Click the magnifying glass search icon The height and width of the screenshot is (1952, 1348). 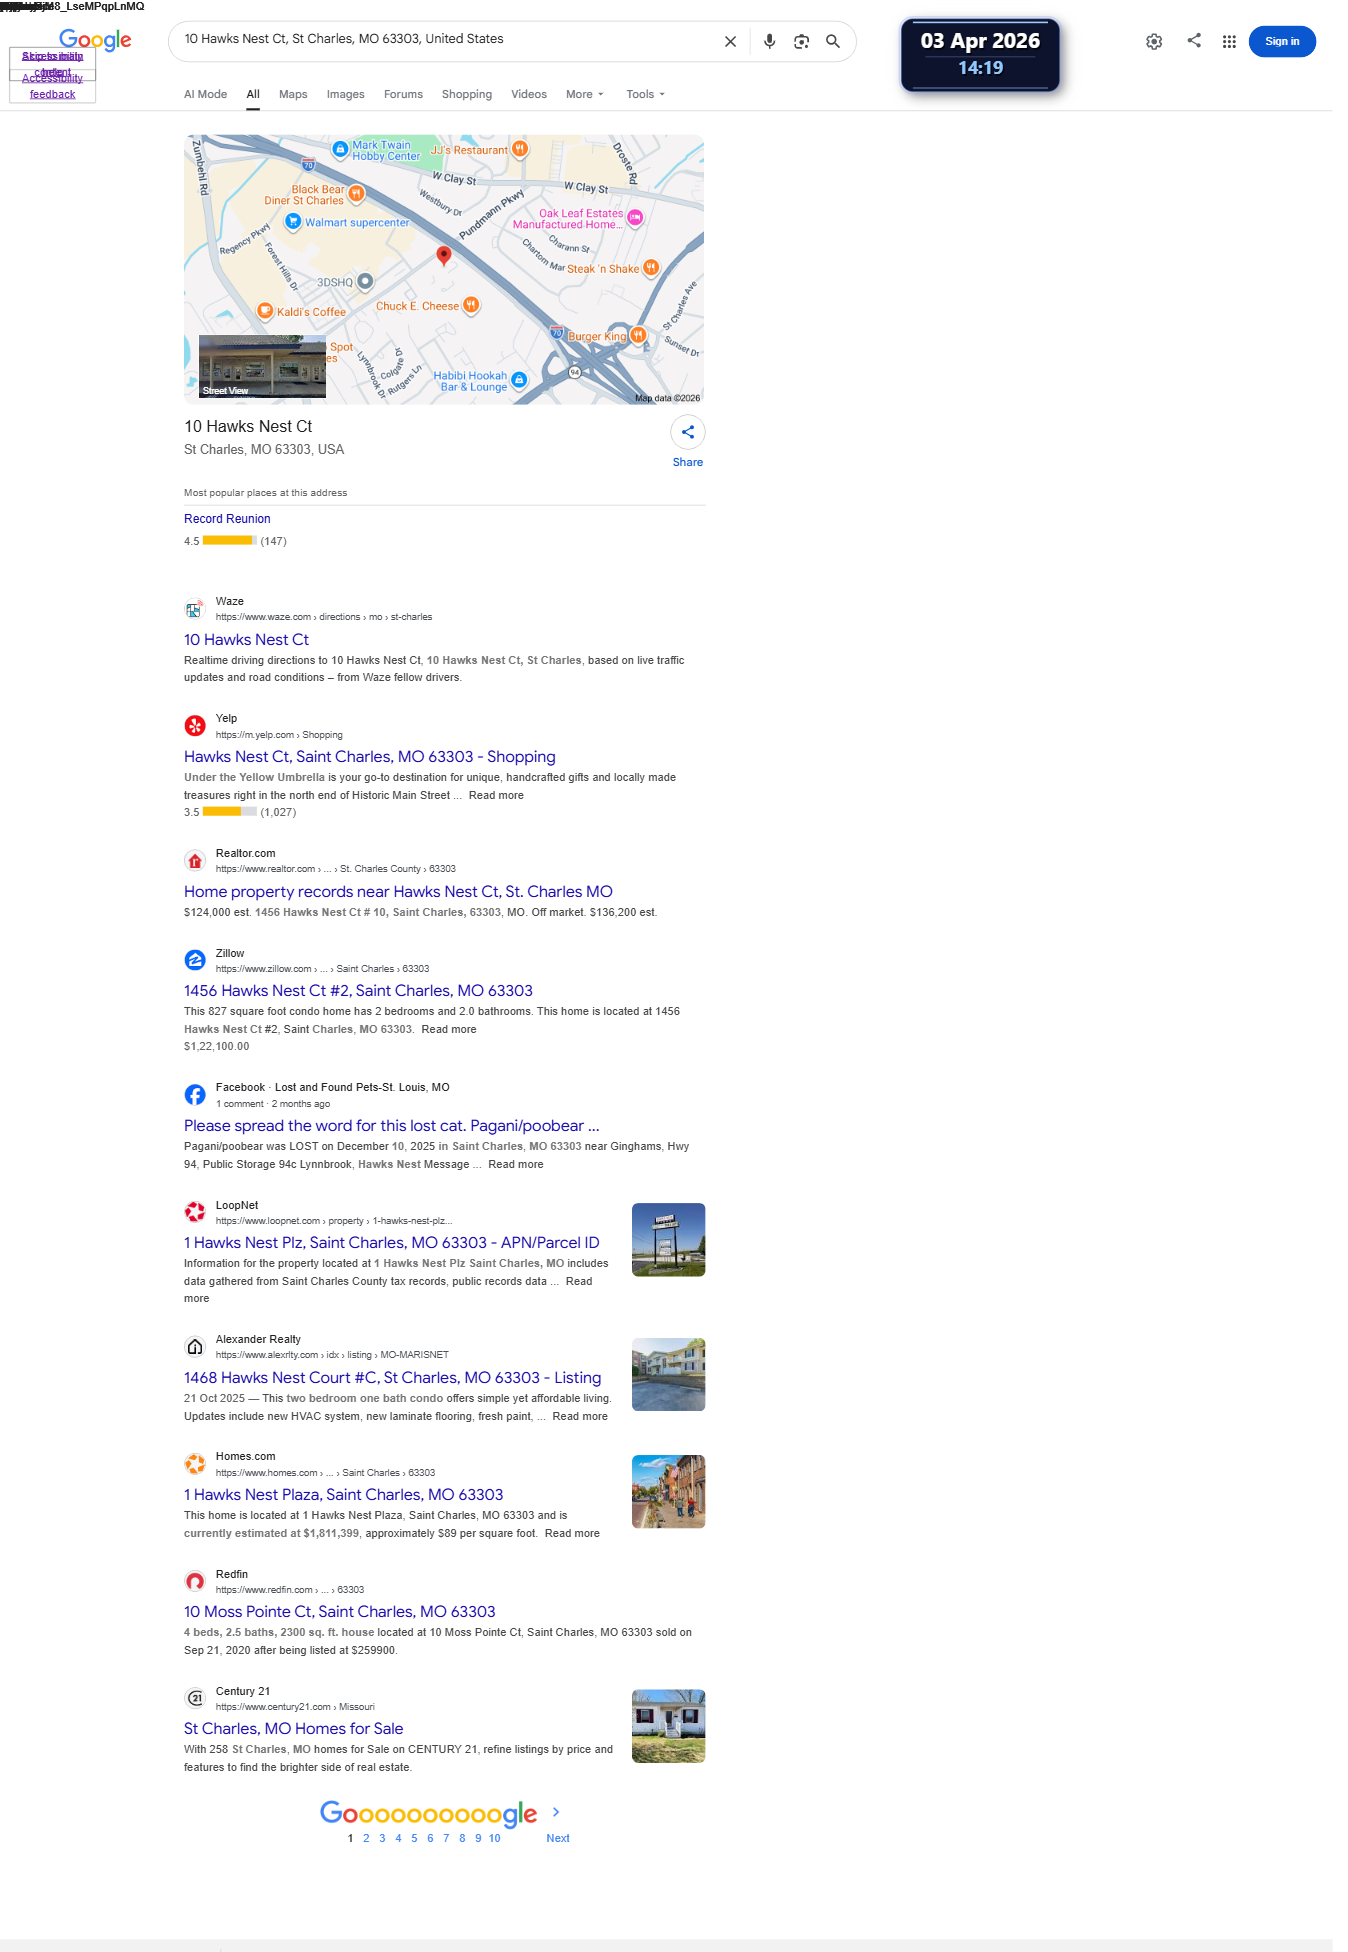(833, 42)
